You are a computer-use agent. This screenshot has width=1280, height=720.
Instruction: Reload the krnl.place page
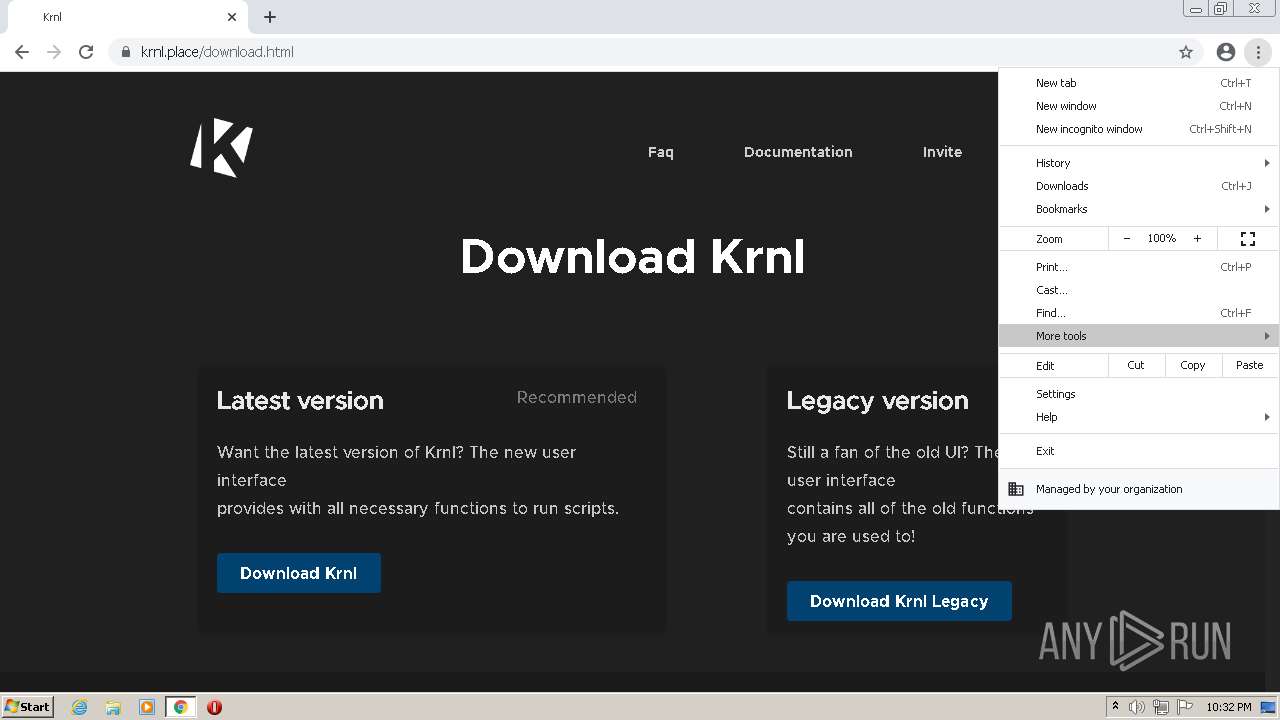click(86, 52)
